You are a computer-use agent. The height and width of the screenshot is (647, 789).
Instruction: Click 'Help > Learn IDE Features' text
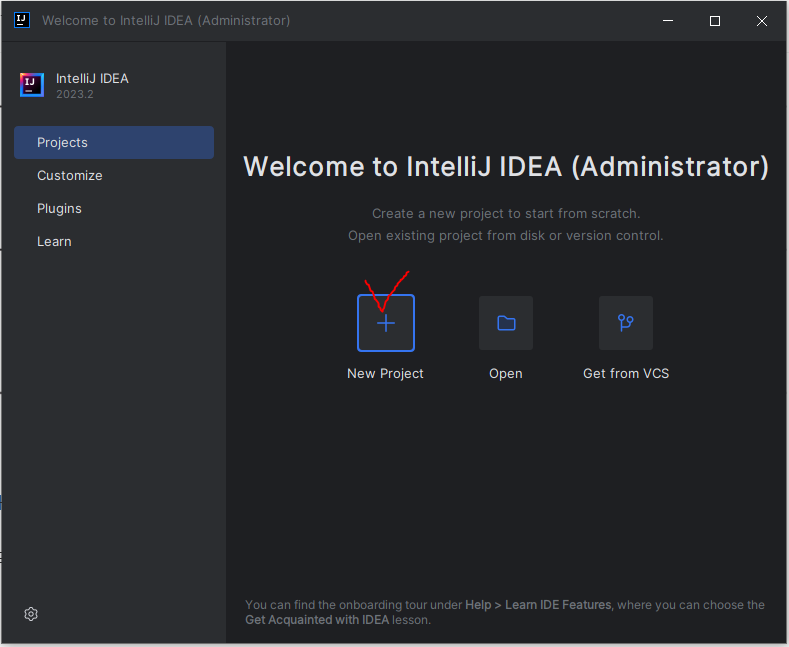(538, 605)
